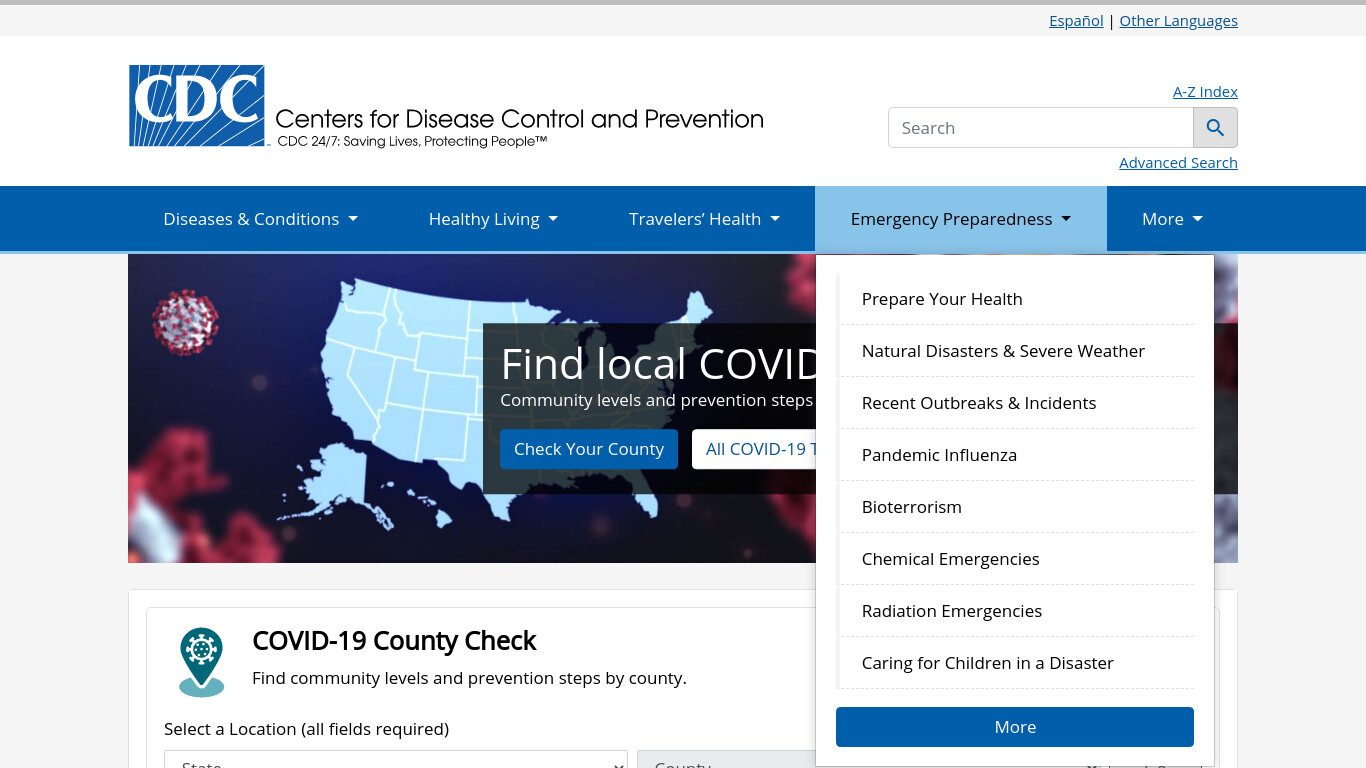Click the COVID-19 County Check heading
Image resolution: width=1366 pixels, height=768 pixels.
pyautogui.click(x=394, y=641)
